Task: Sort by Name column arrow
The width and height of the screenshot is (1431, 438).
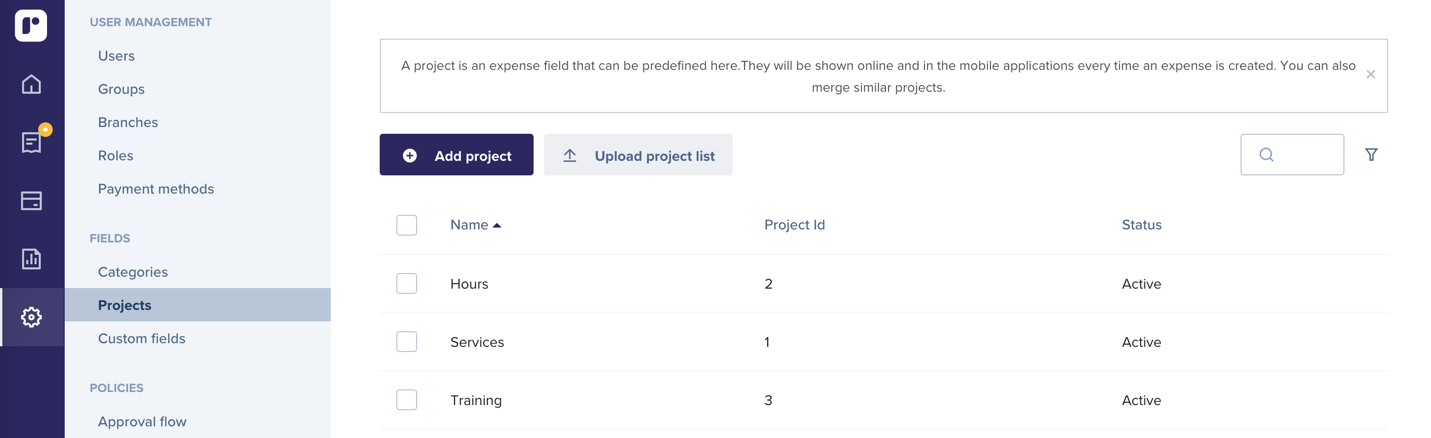Action: [x=497, y=225]
